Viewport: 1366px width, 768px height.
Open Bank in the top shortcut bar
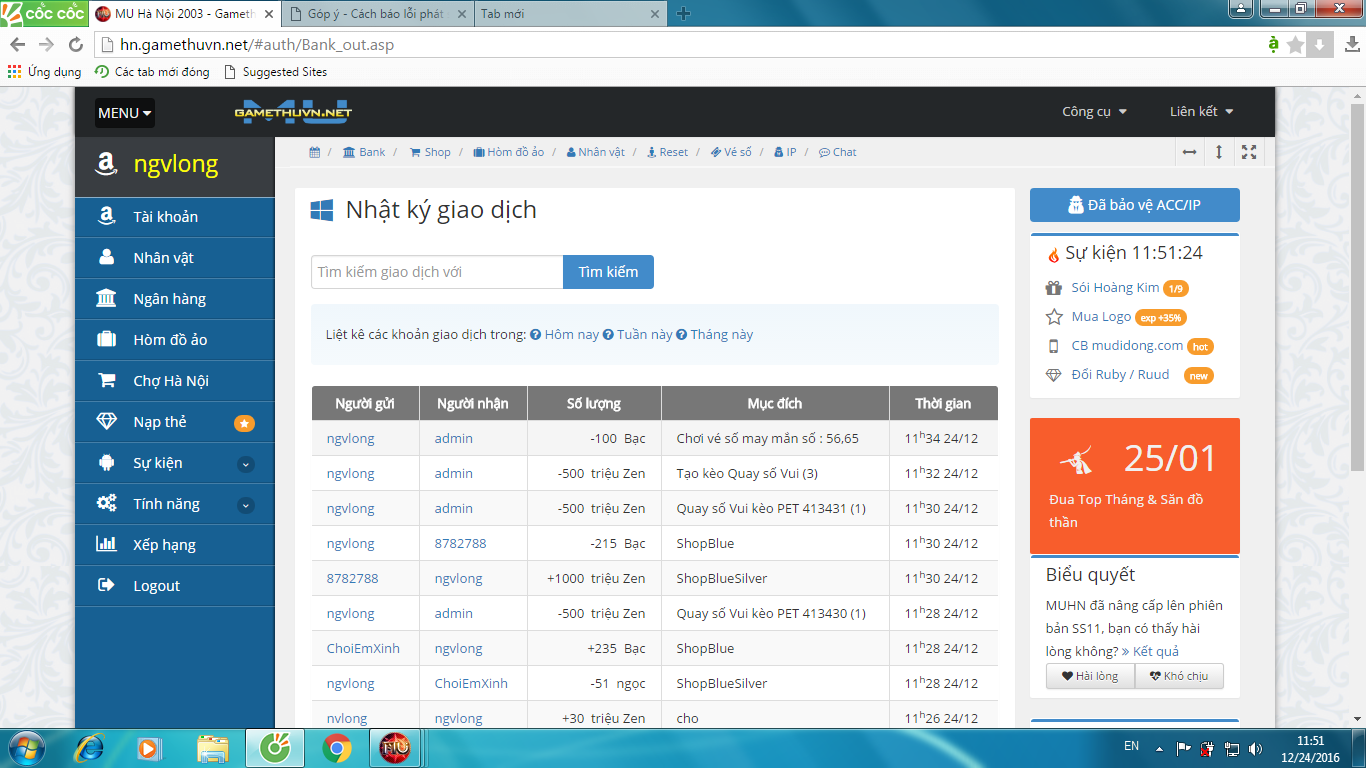[x=364, y=152]
